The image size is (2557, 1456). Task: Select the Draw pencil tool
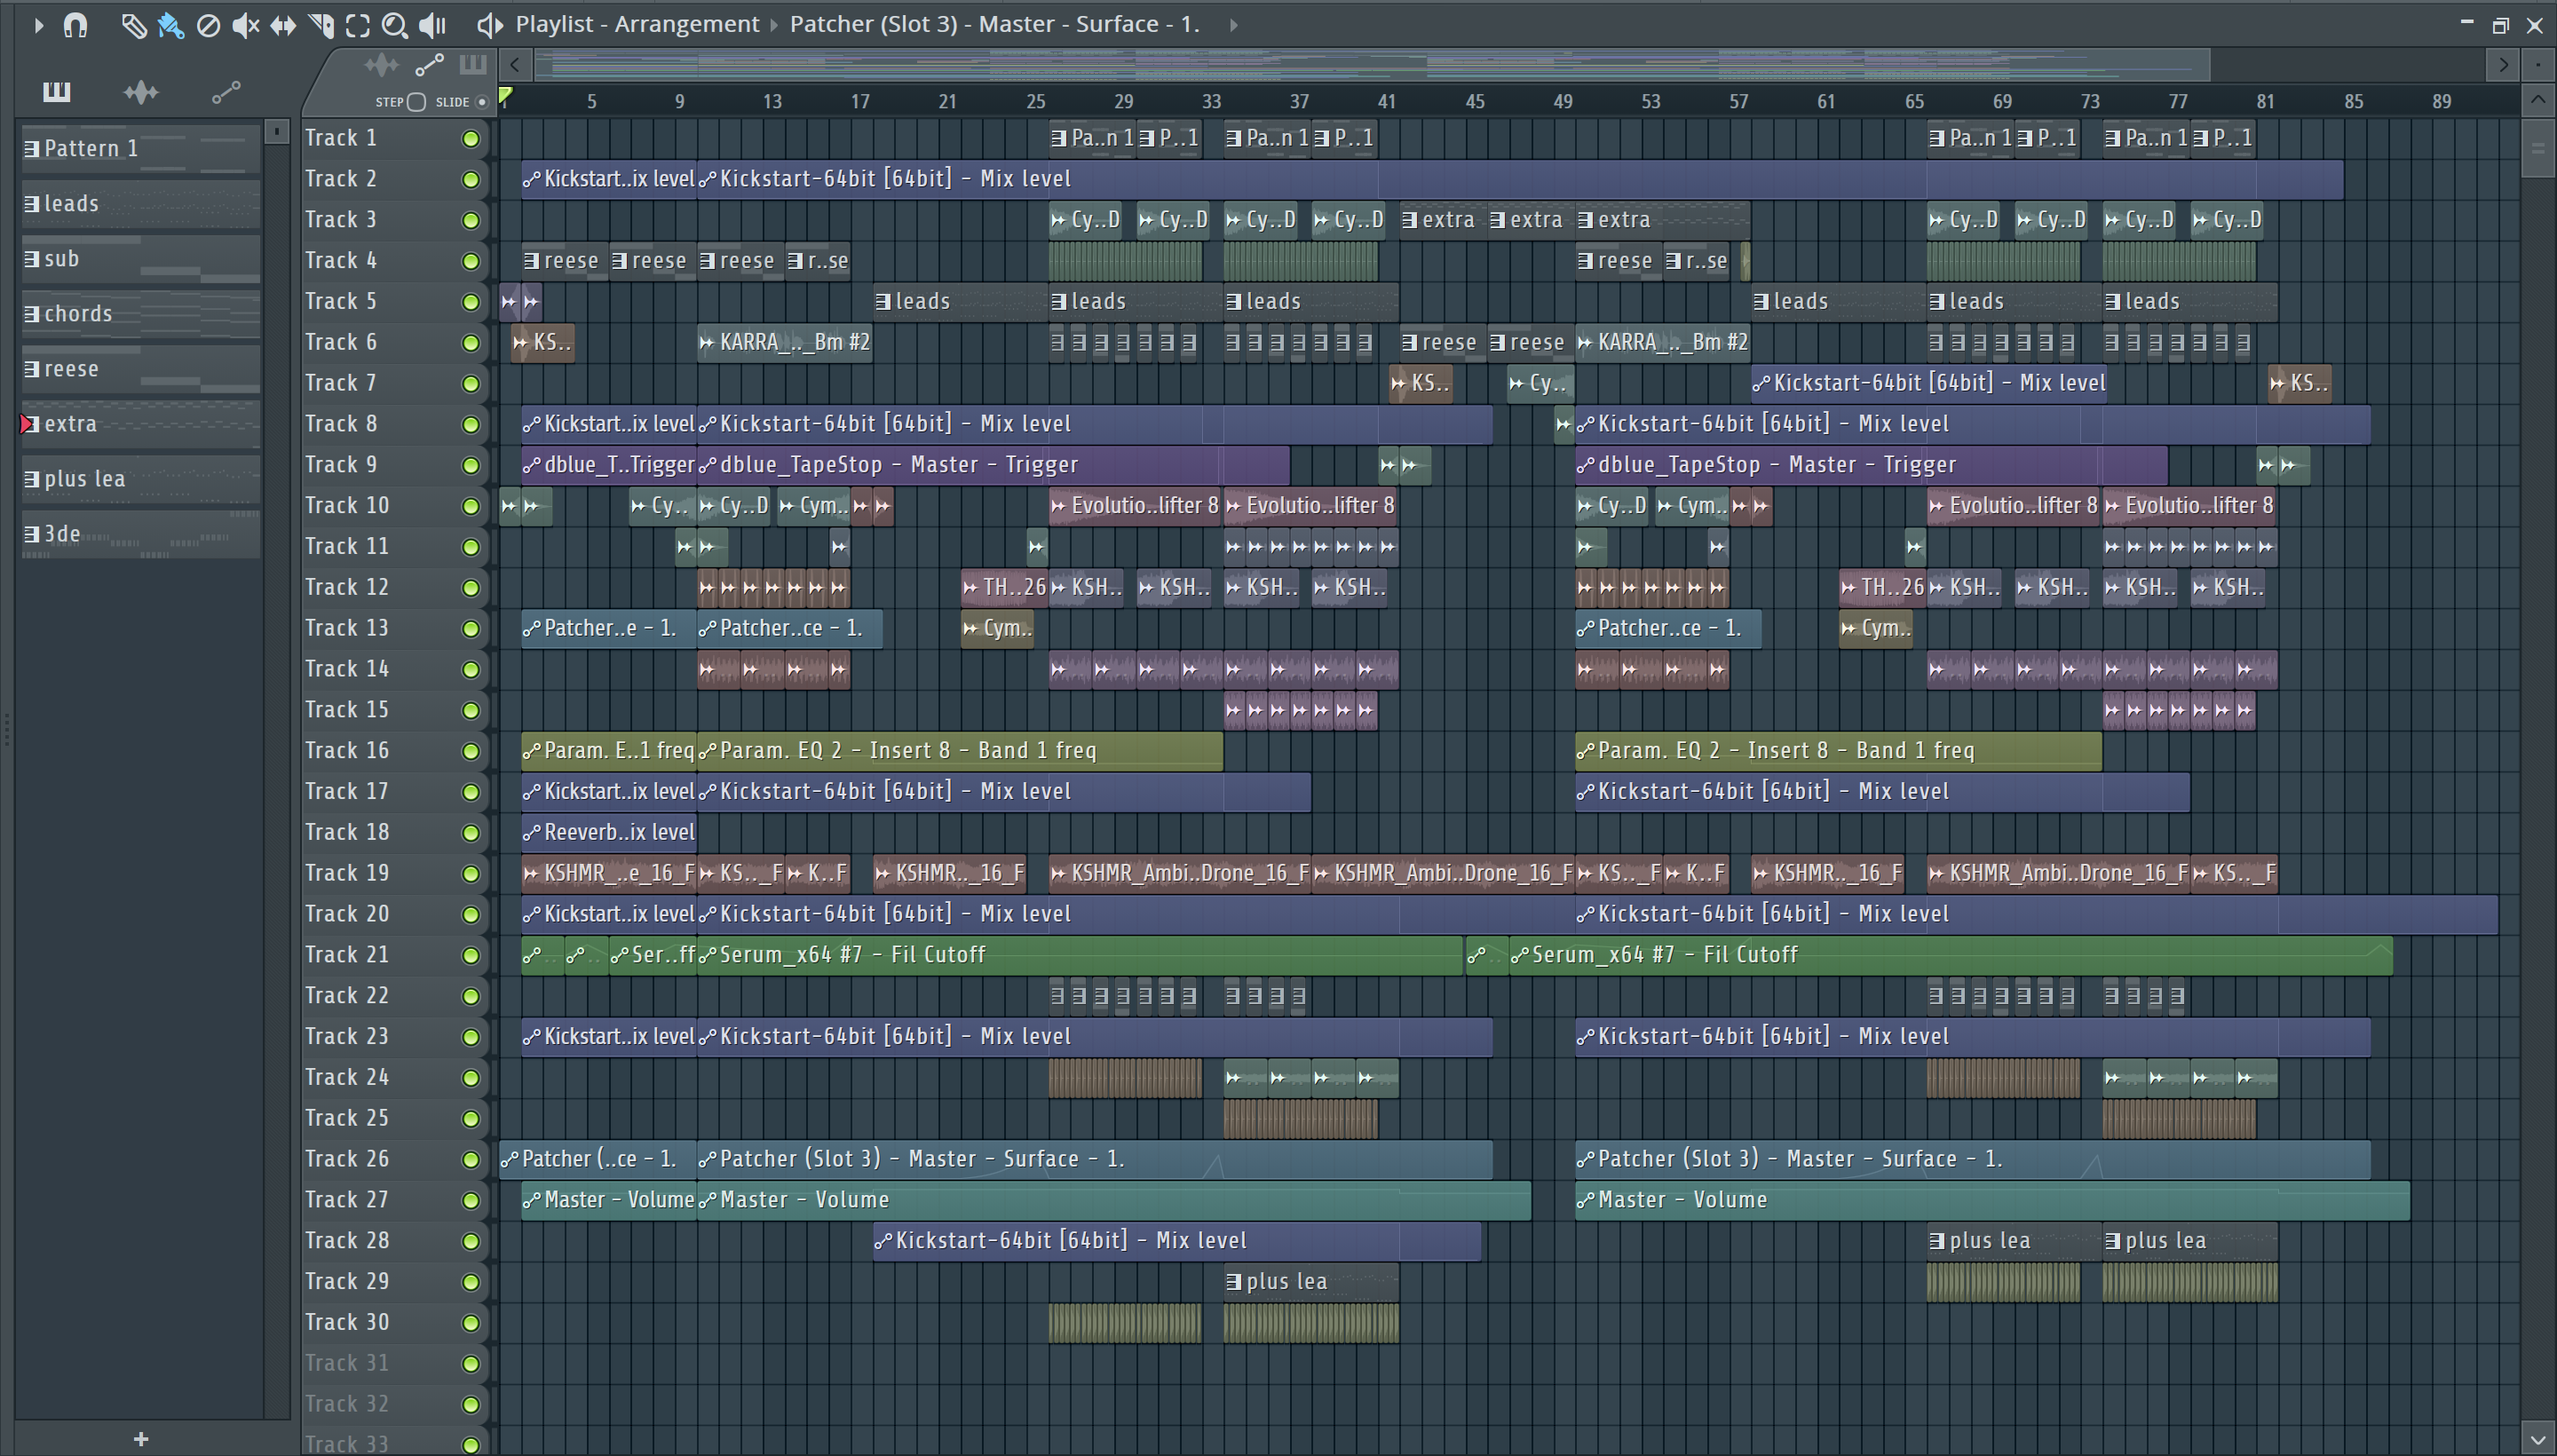(x=133, y=25)
